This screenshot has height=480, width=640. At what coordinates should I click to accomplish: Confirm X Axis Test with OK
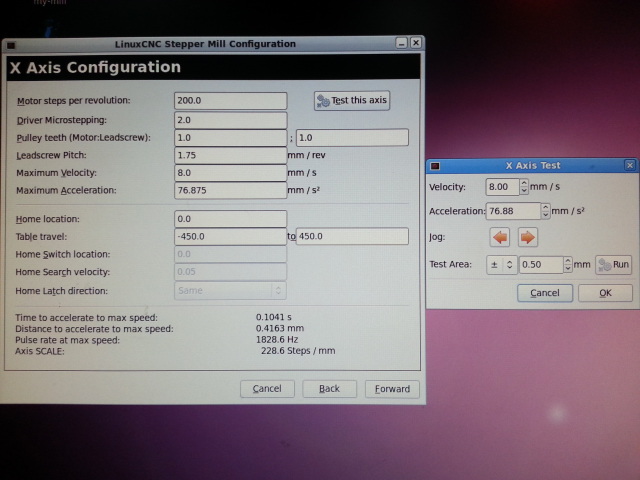pos(605,293)
